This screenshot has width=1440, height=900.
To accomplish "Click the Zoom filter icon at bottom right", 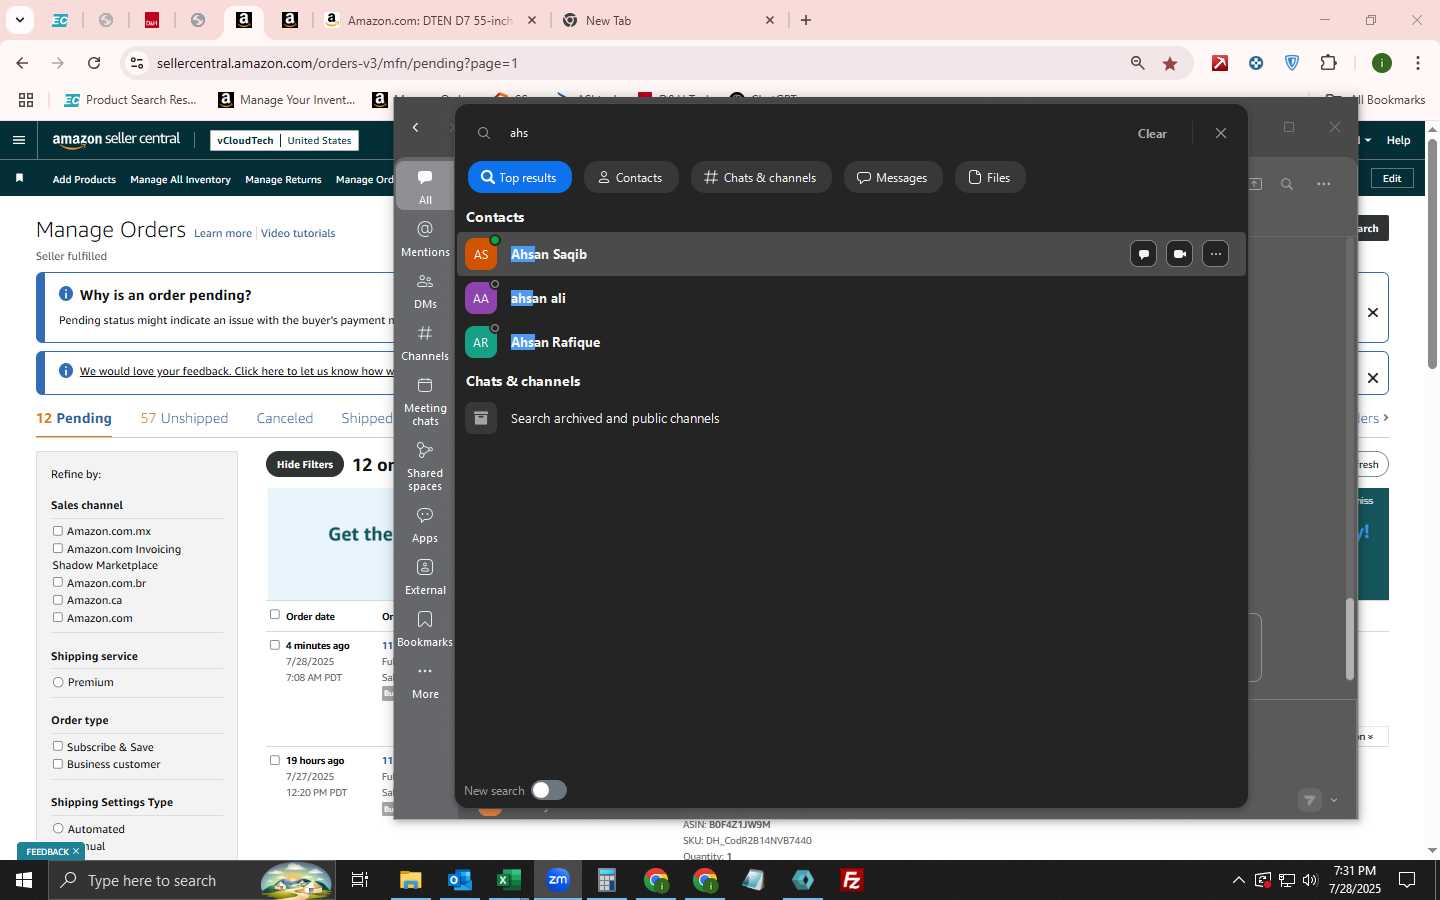I will [x=1309, y=800].
